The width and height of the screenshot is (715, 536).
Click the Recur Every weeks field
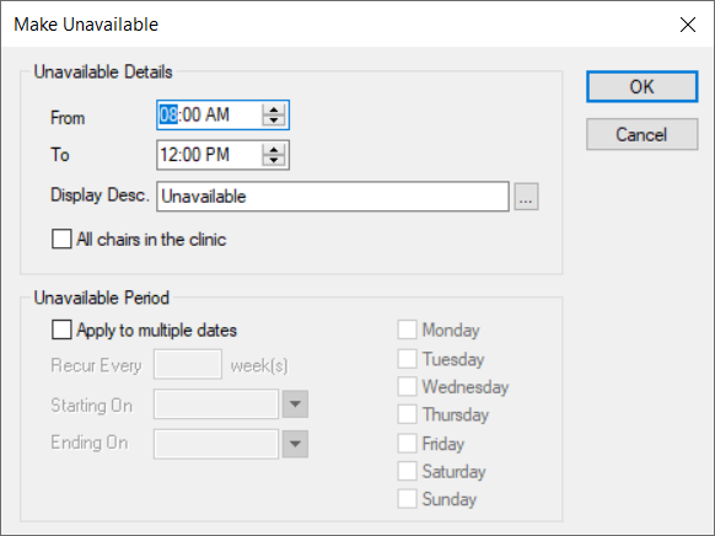188,365
